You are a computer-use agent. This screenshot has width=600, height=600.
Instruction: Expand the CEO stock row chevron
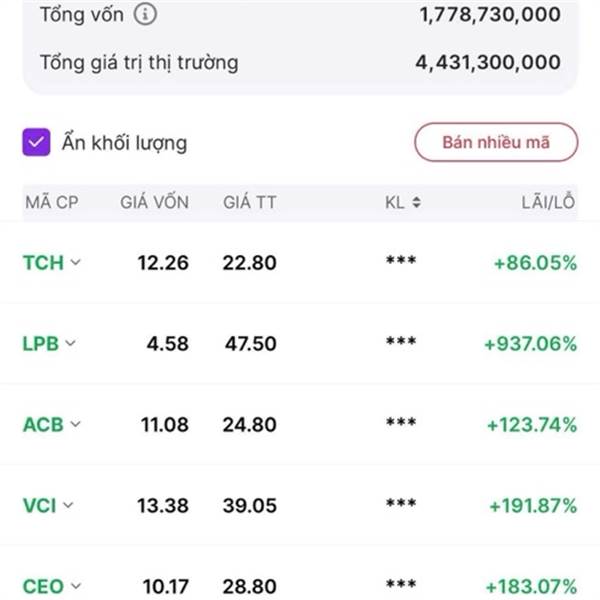pyautogui.click(x=77, y=586)
